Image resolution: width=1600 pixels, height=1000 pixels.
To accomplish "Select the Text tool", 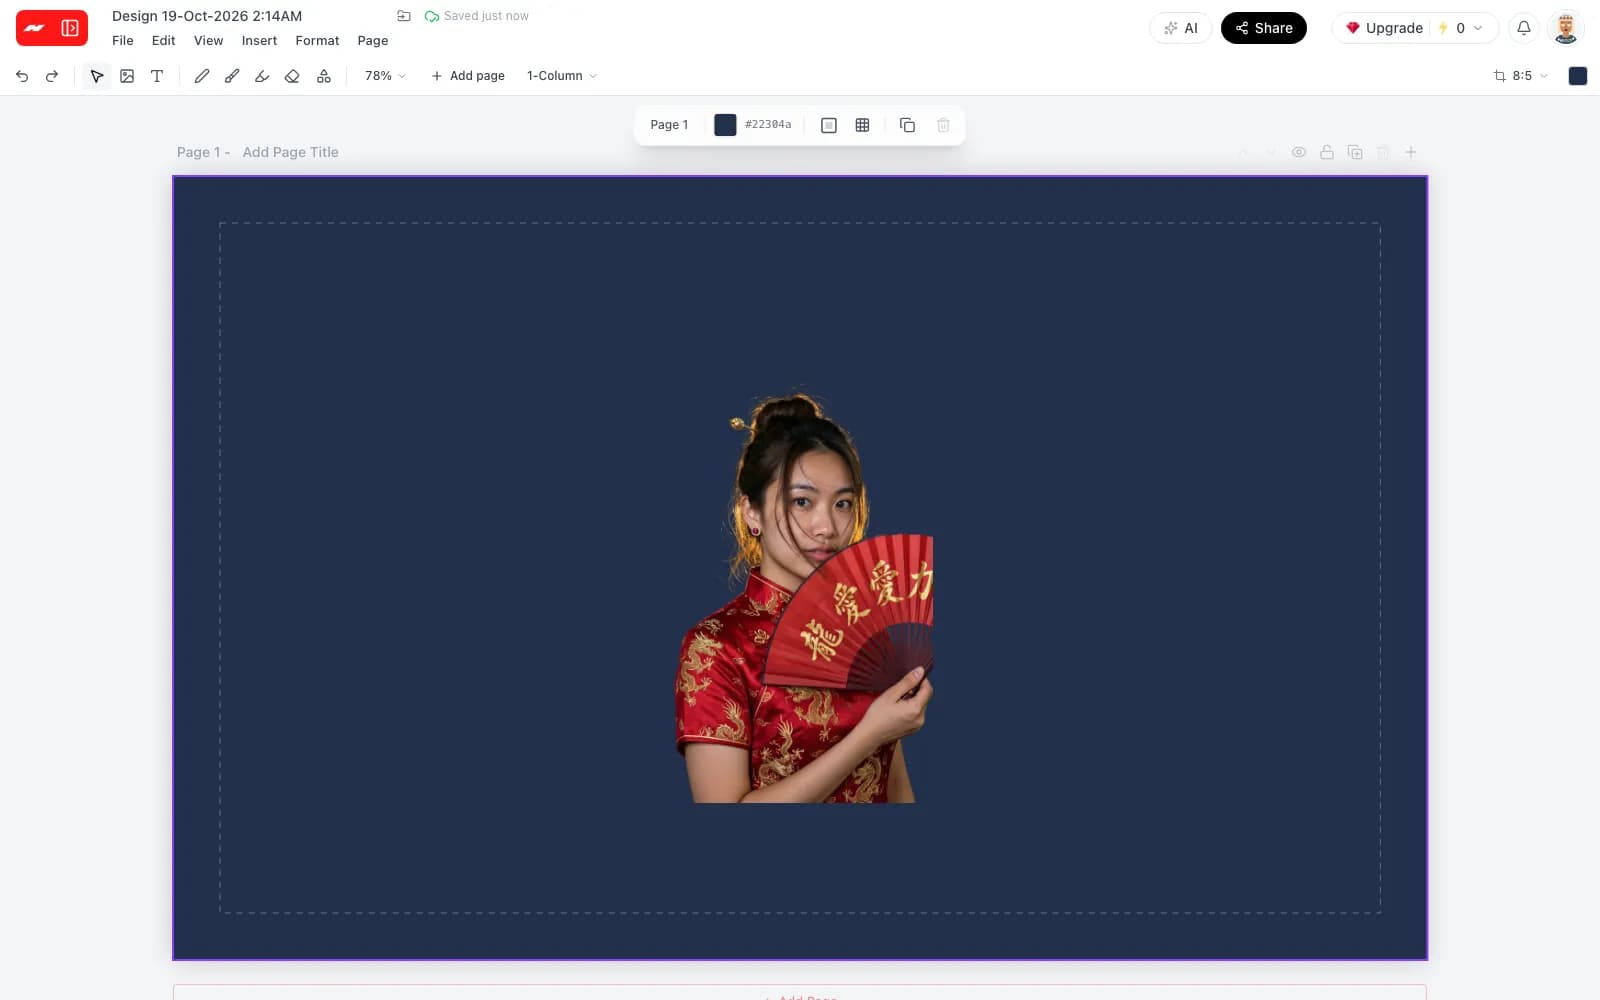I will [157, 76].
